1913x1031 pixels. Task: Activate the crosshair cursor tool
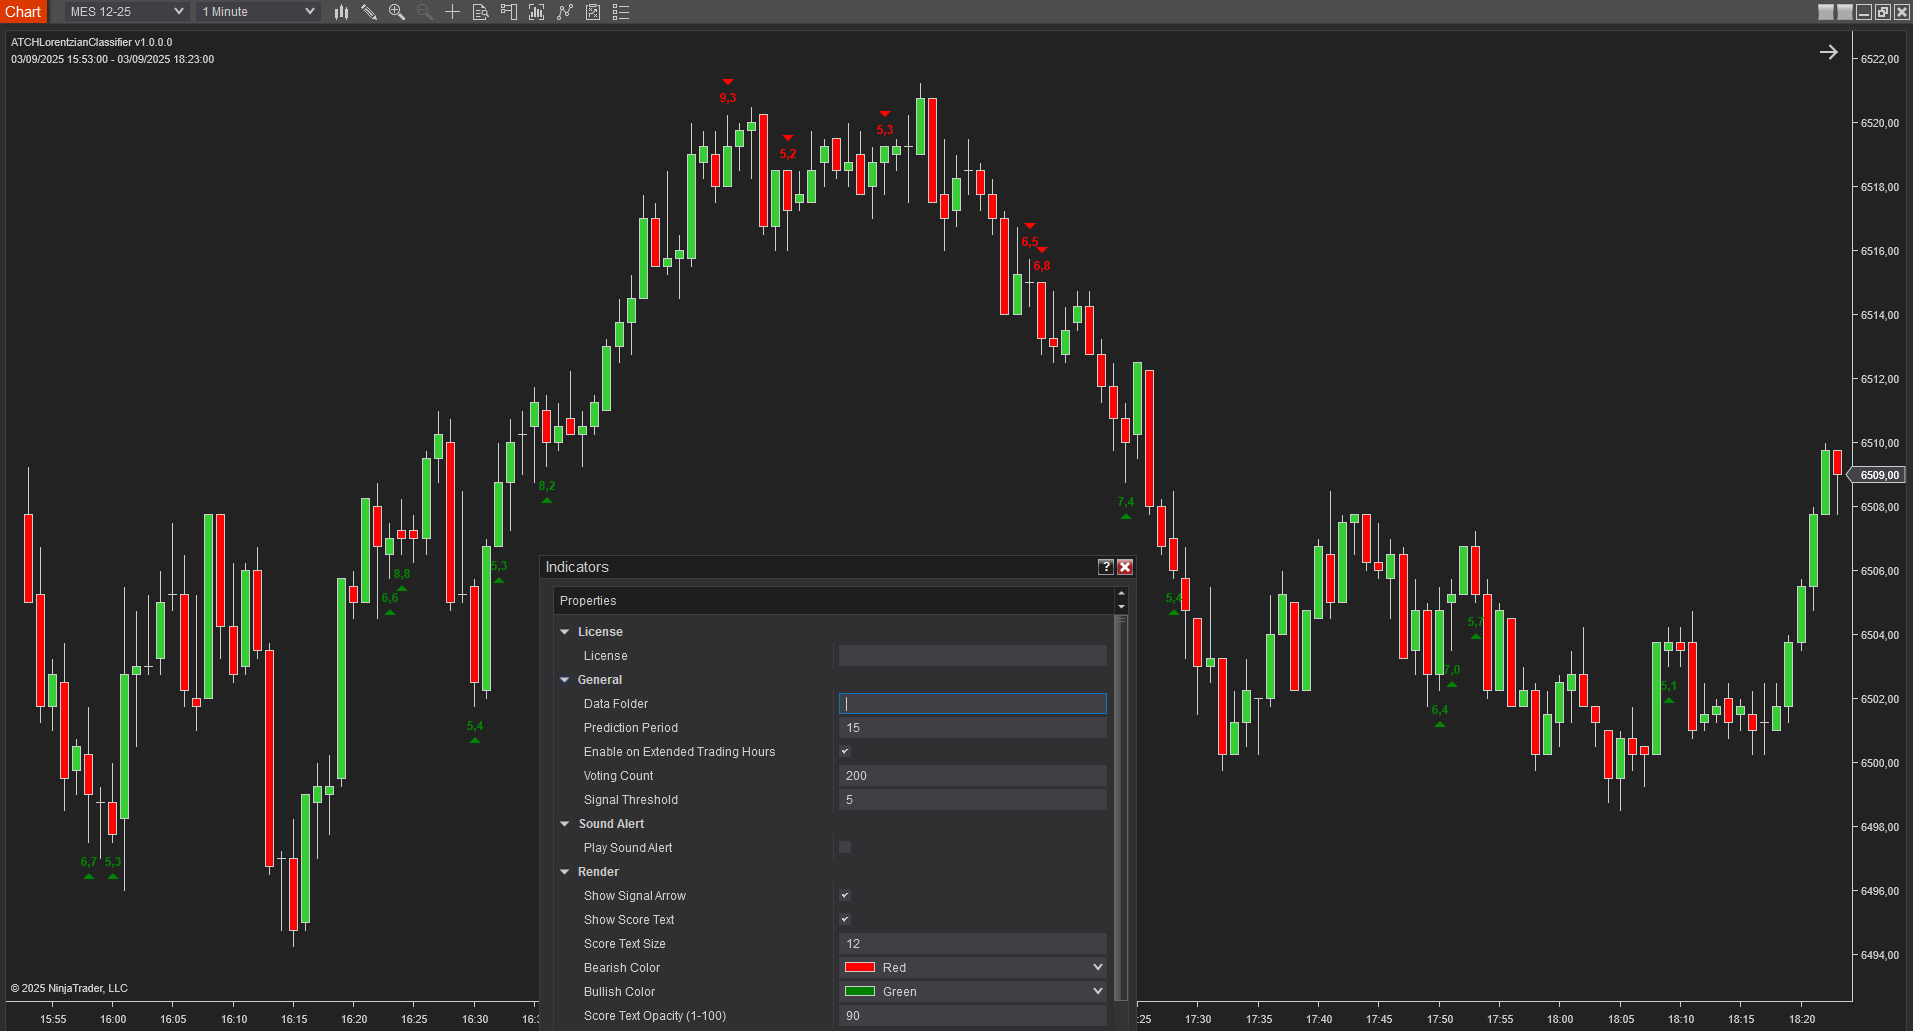click(452, 12)
